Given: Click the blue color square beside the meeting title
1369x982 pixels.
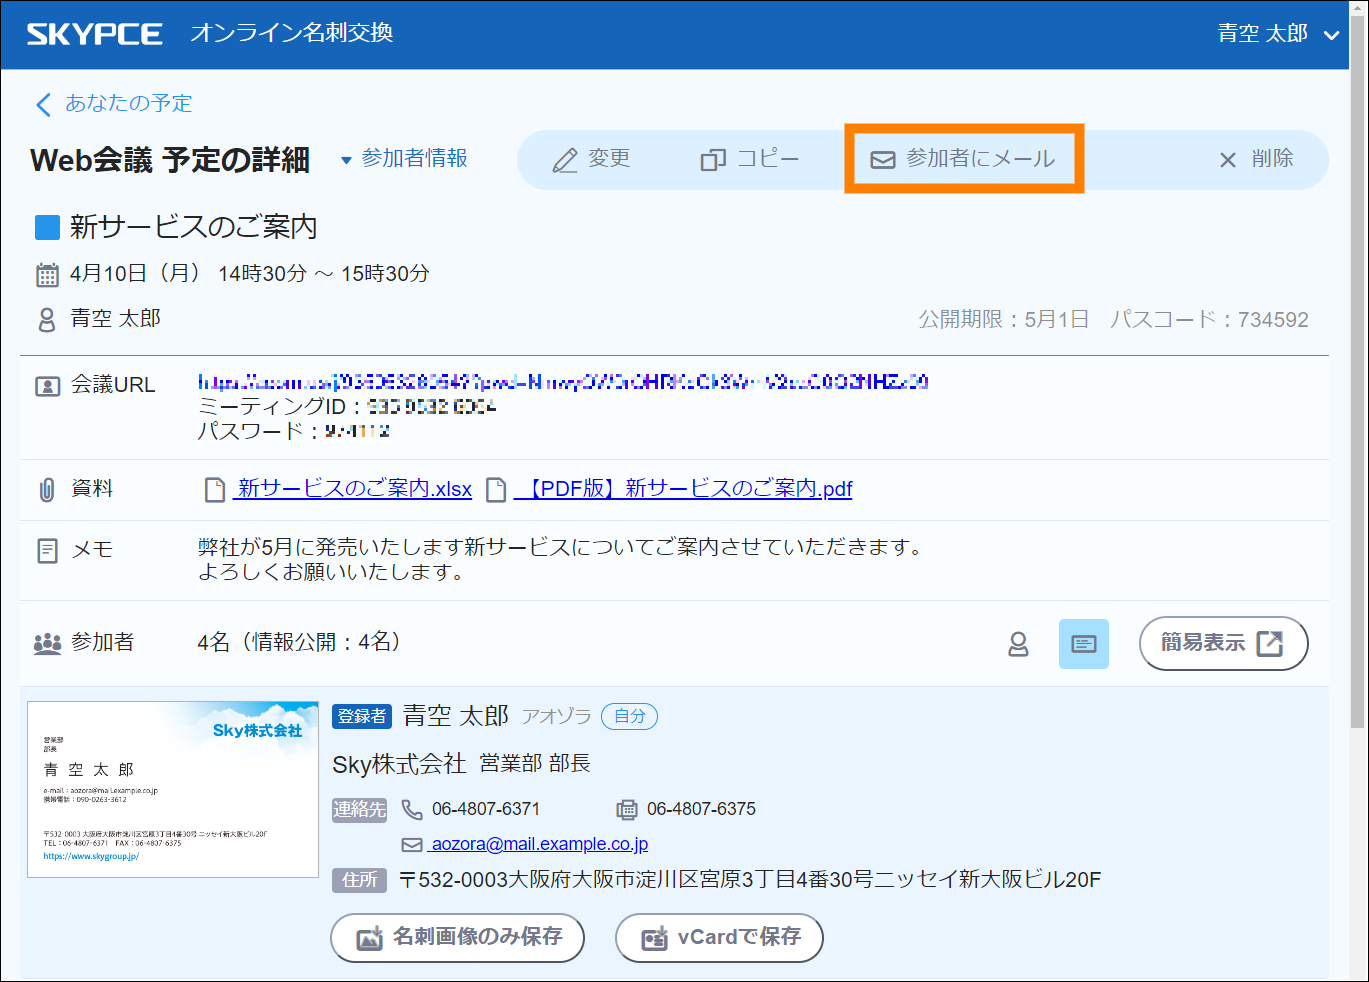Looking at the screenshot, I should 47,228.
